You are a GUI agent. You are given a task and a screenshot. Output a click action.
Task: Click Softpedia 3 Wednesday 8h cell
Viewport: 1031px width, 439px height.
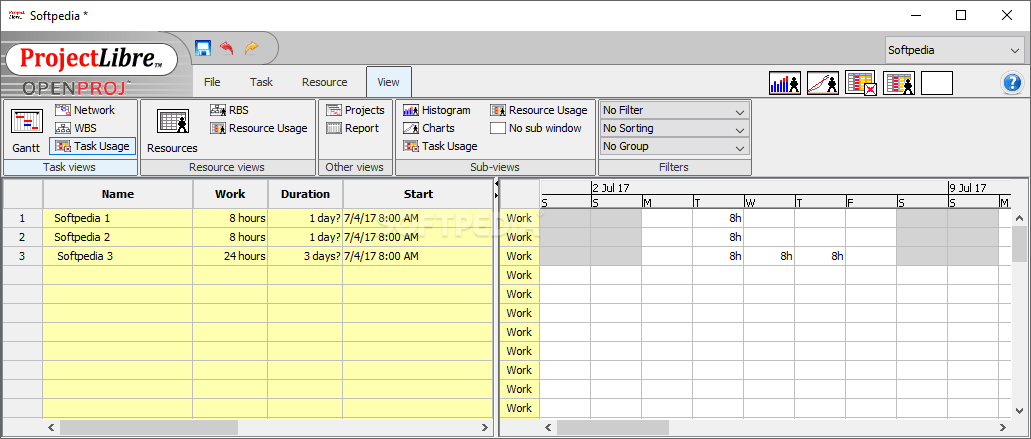(x=769, y=256)
